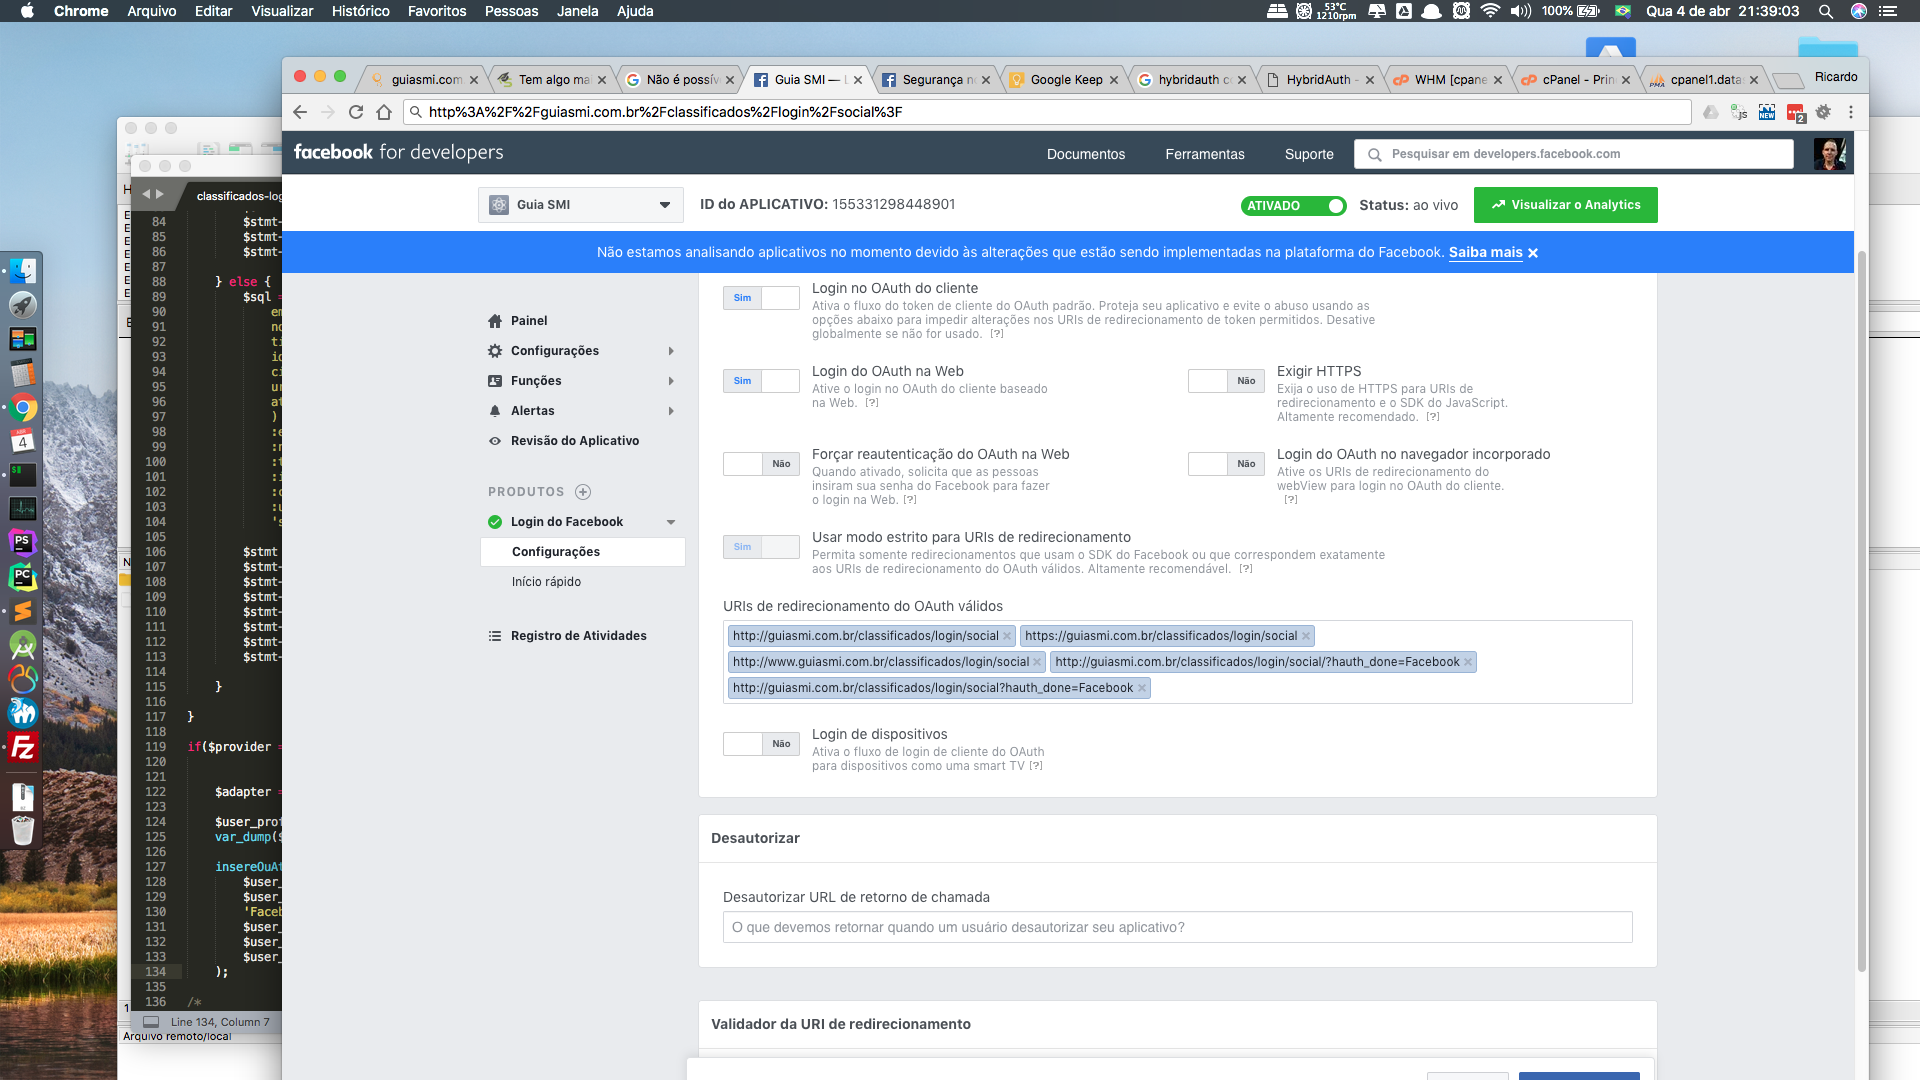This screenshot has width=1920, height=1080.
Task: Toggle the ATIVADO app status switch
Action: pyautogui.click(x=1293, y=206)
